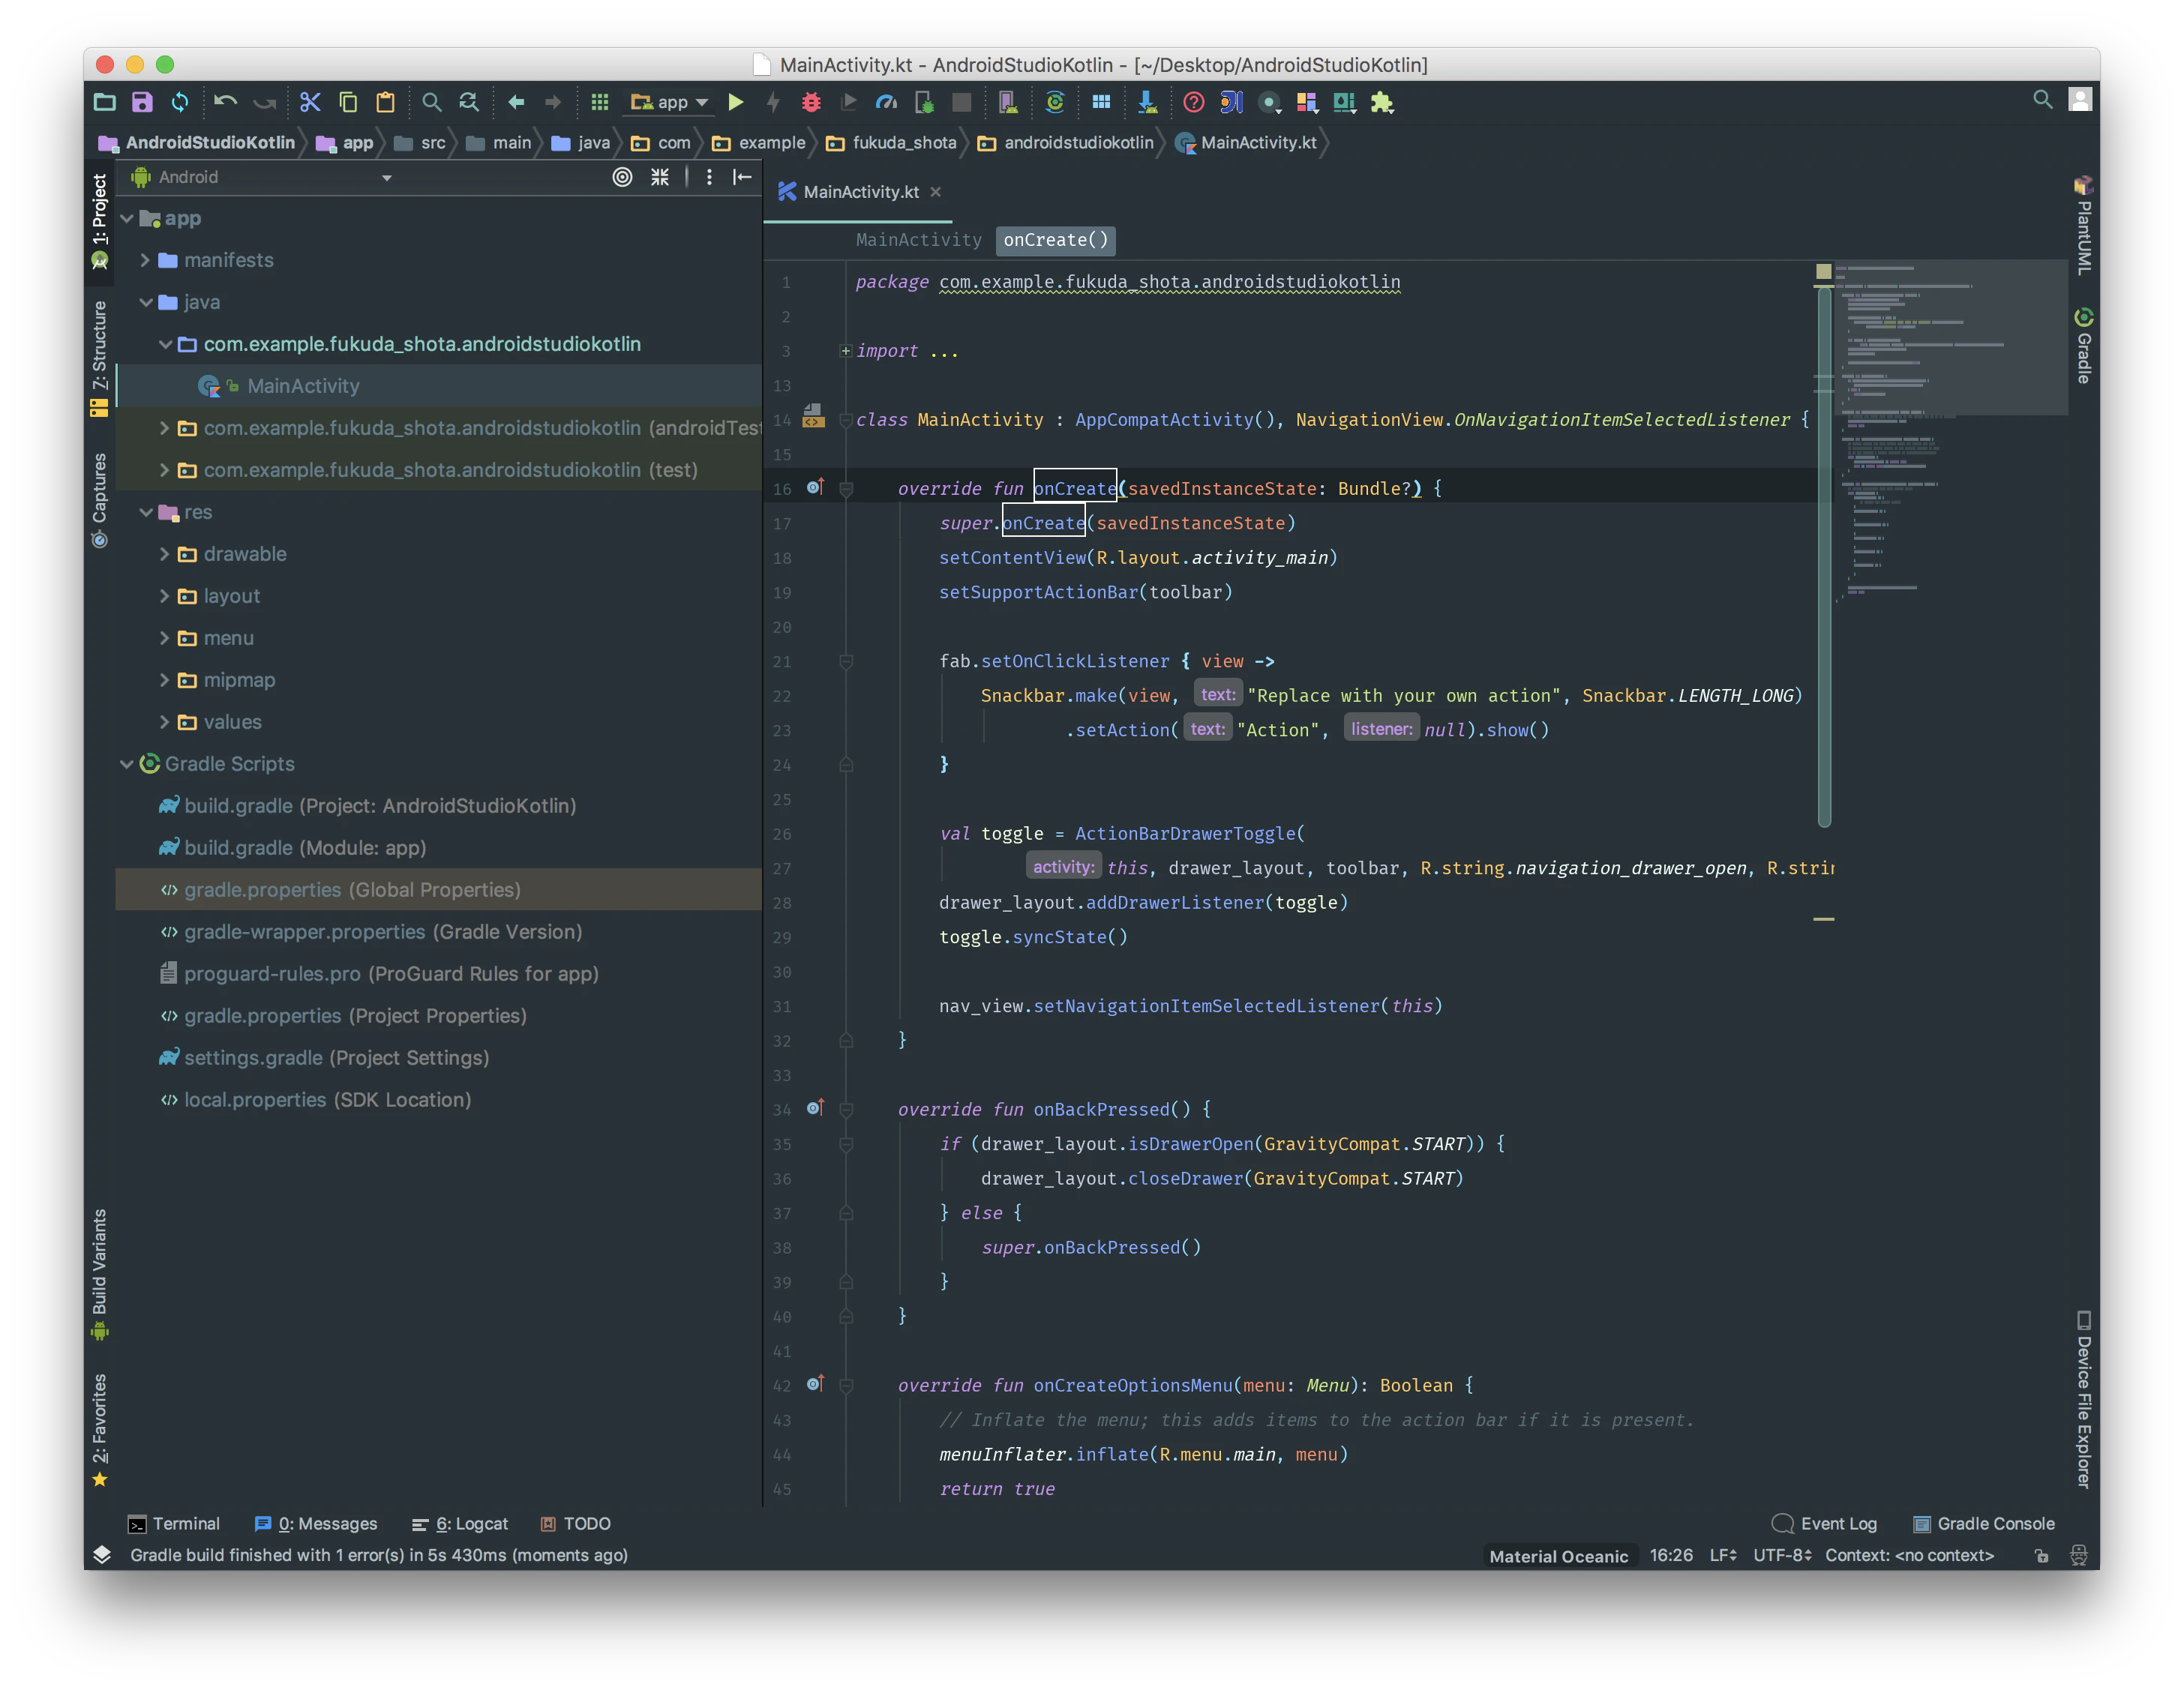Open the app run configuration dropdown
Image resolution: width=2184 pixels, height=1690 pixels.
click(x=670, y=102)
